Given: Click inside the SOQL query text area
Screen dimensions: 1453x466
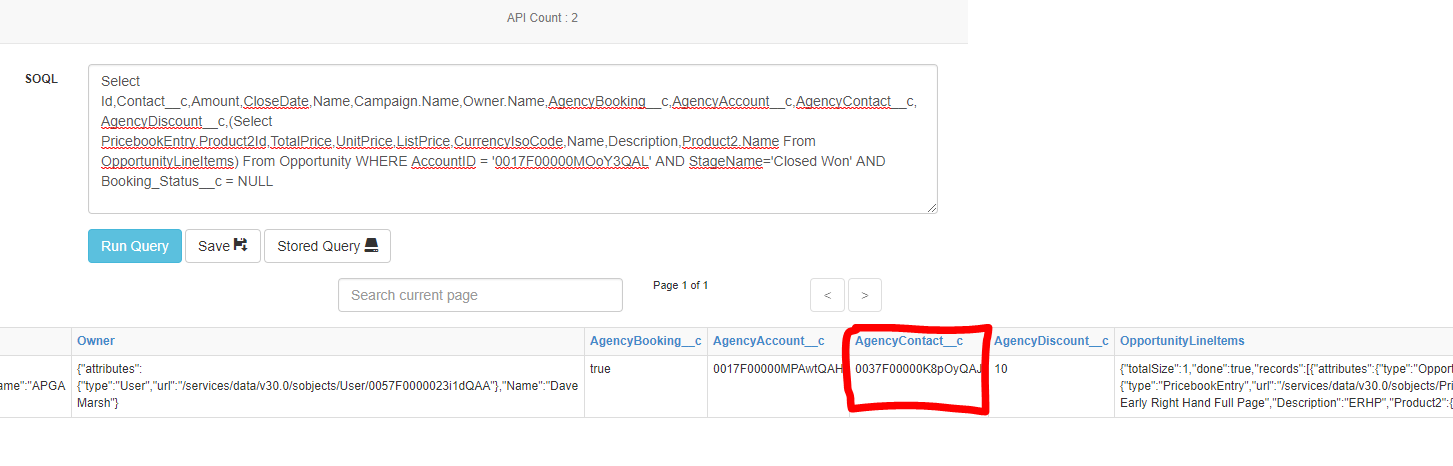Looking at the screenshot, I should [x=512, y=138].
